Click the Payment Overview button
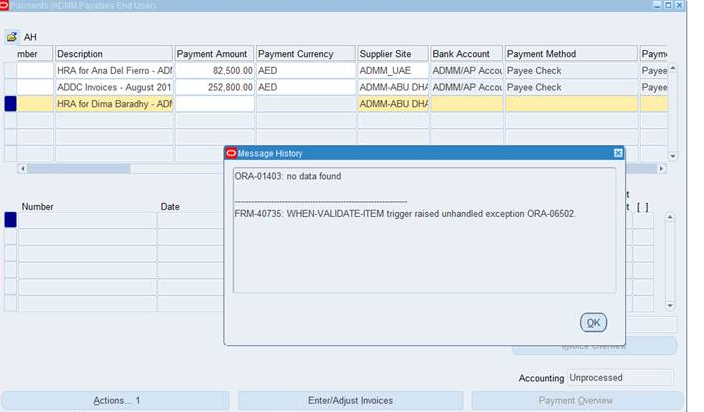This screenshot has width=704, height=412. coord(576,400)
